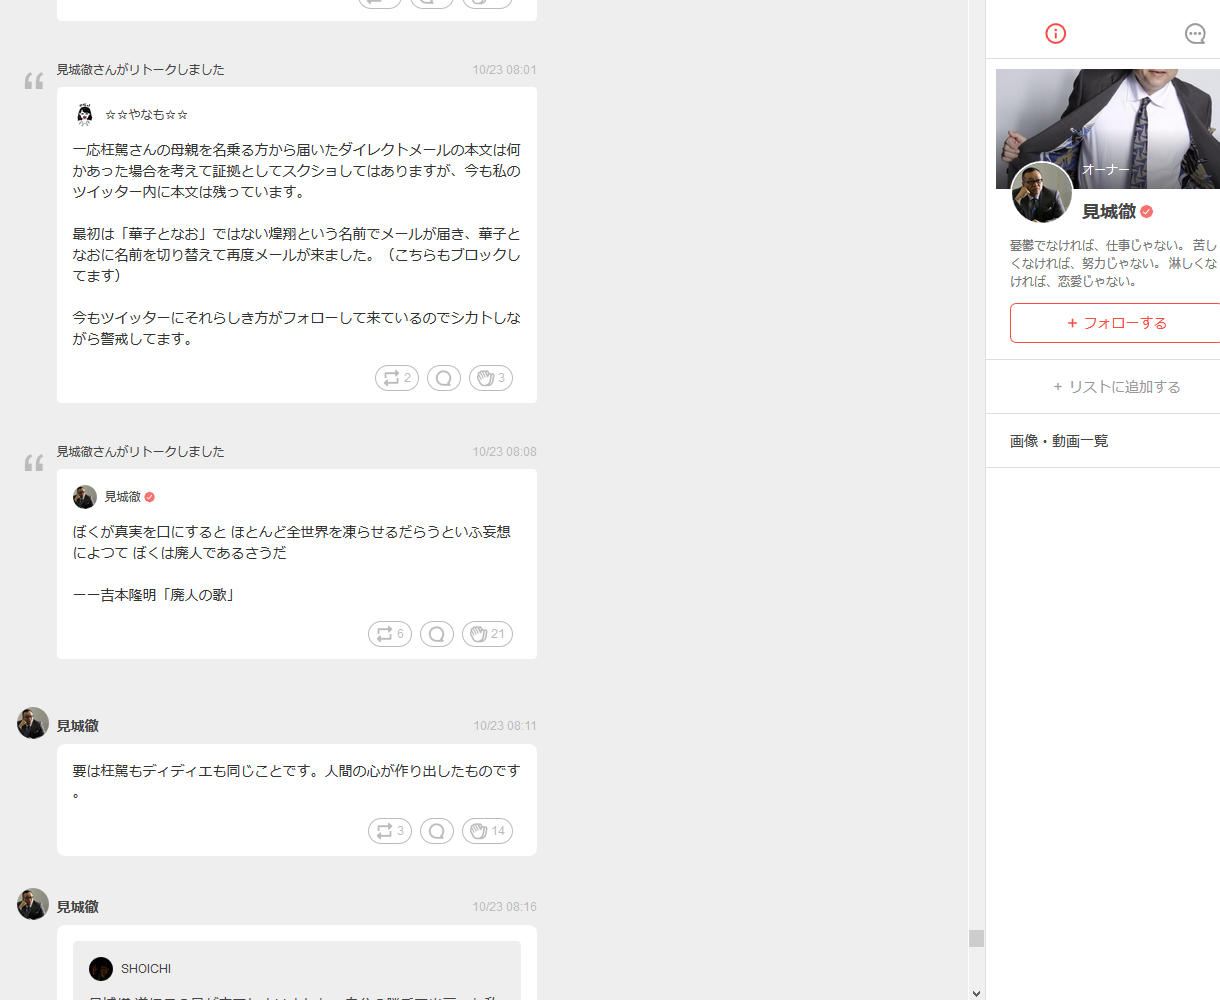Click the 10/23 08:16 timestamp
Viewport: 1220px width, 1000px height.
click(505, 907)
